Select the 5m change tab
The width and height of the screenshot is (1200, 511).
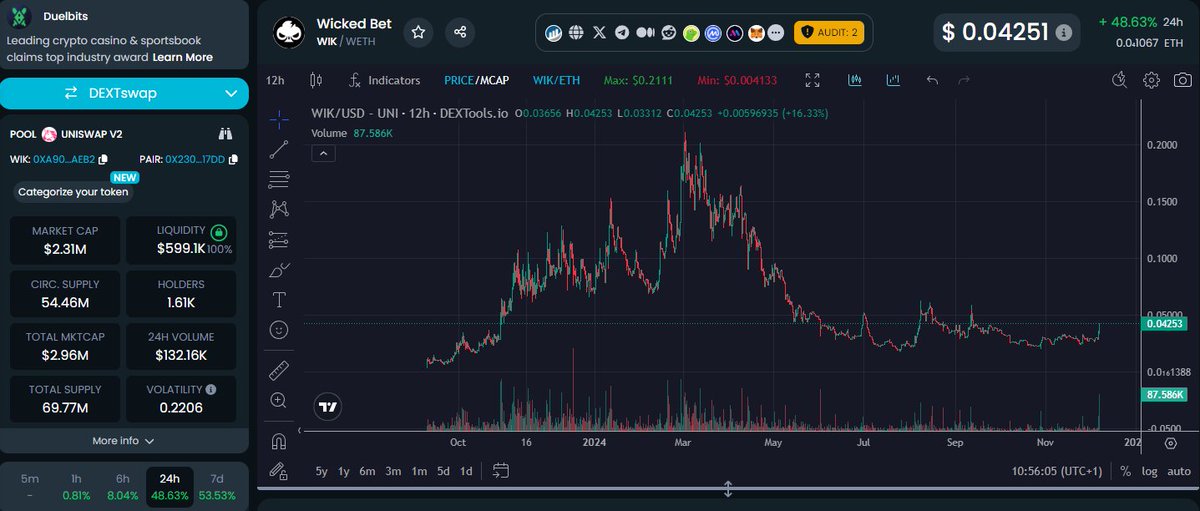pos(30,486)
